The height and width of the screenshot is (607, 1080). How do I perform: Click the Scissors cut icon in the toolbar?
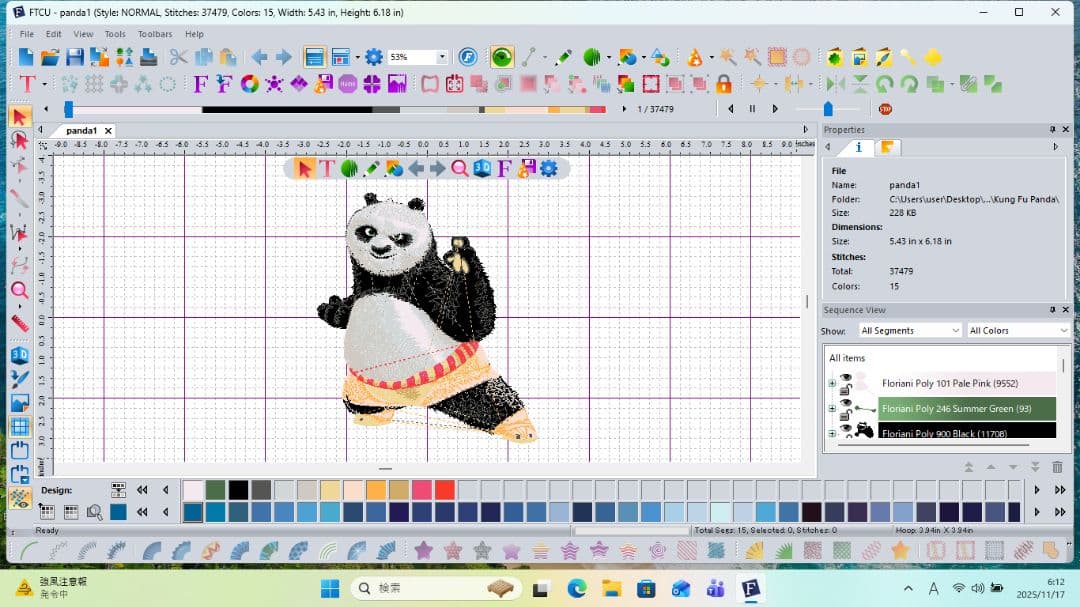[178, 57]
